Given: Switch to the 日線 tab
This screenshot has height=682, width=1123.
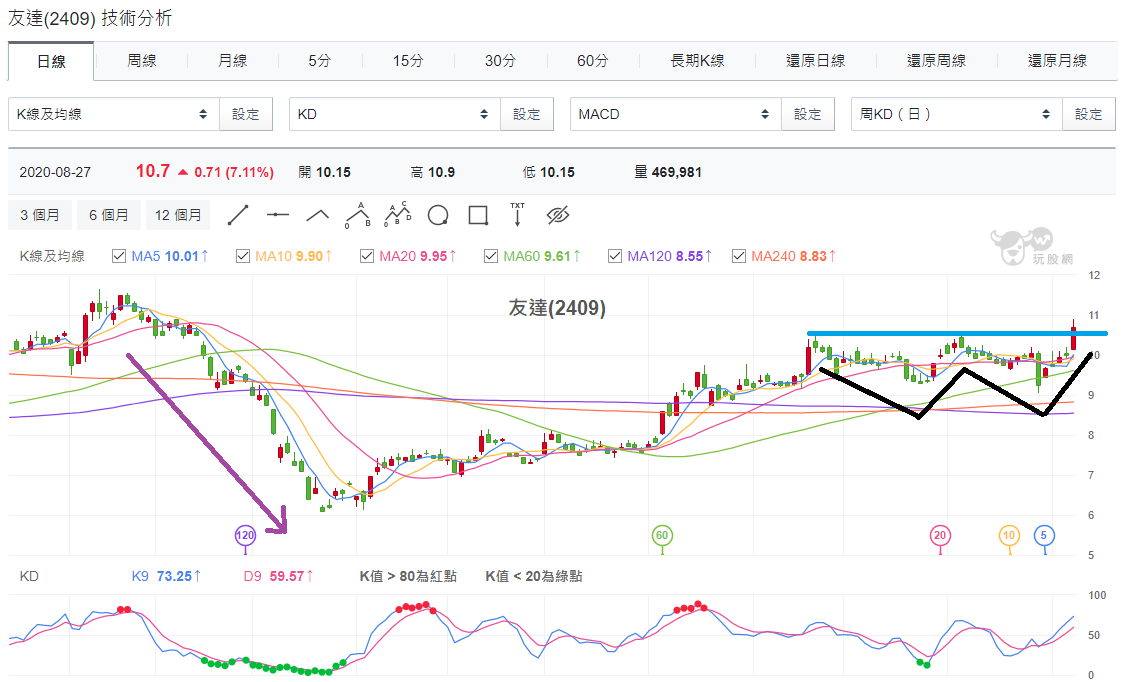Looking at the screenshot, I should click(51, 62).
